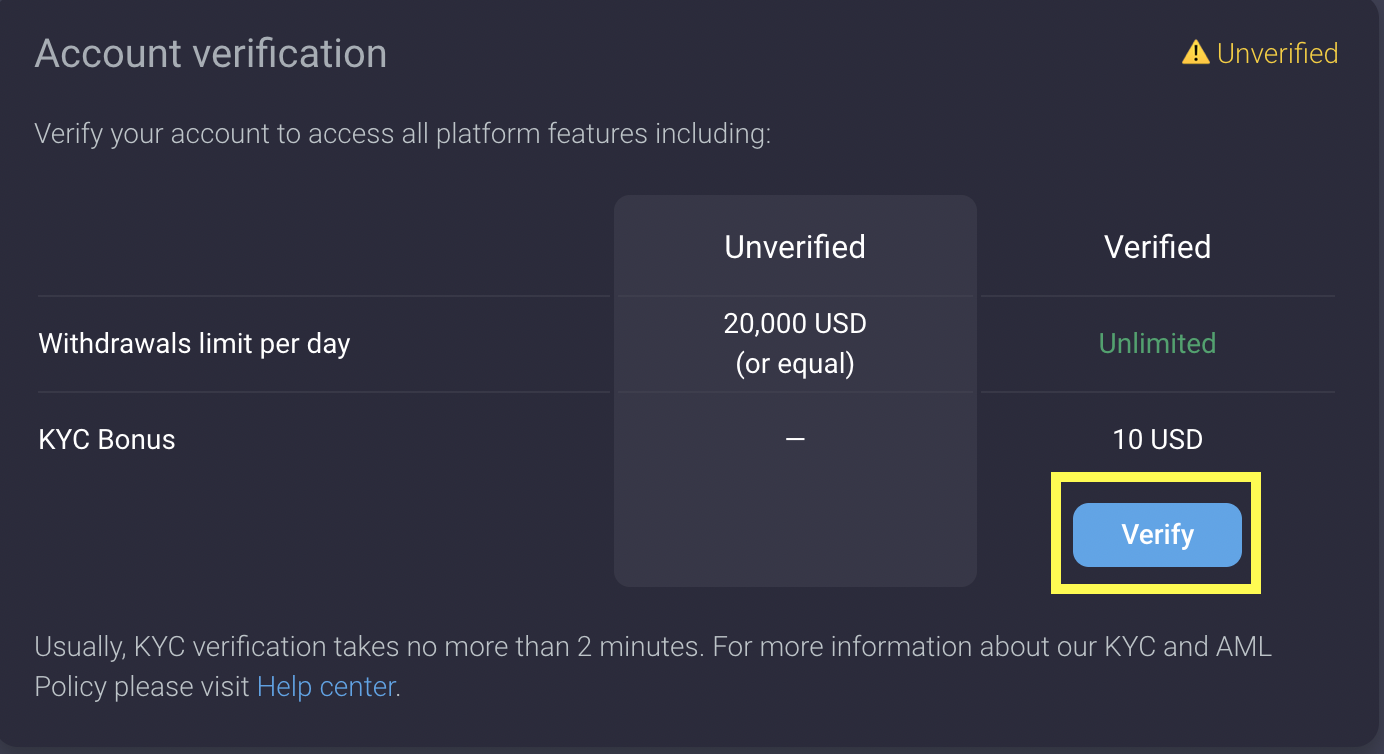Click the Withdrawals limit per day label

pos(194,344)
